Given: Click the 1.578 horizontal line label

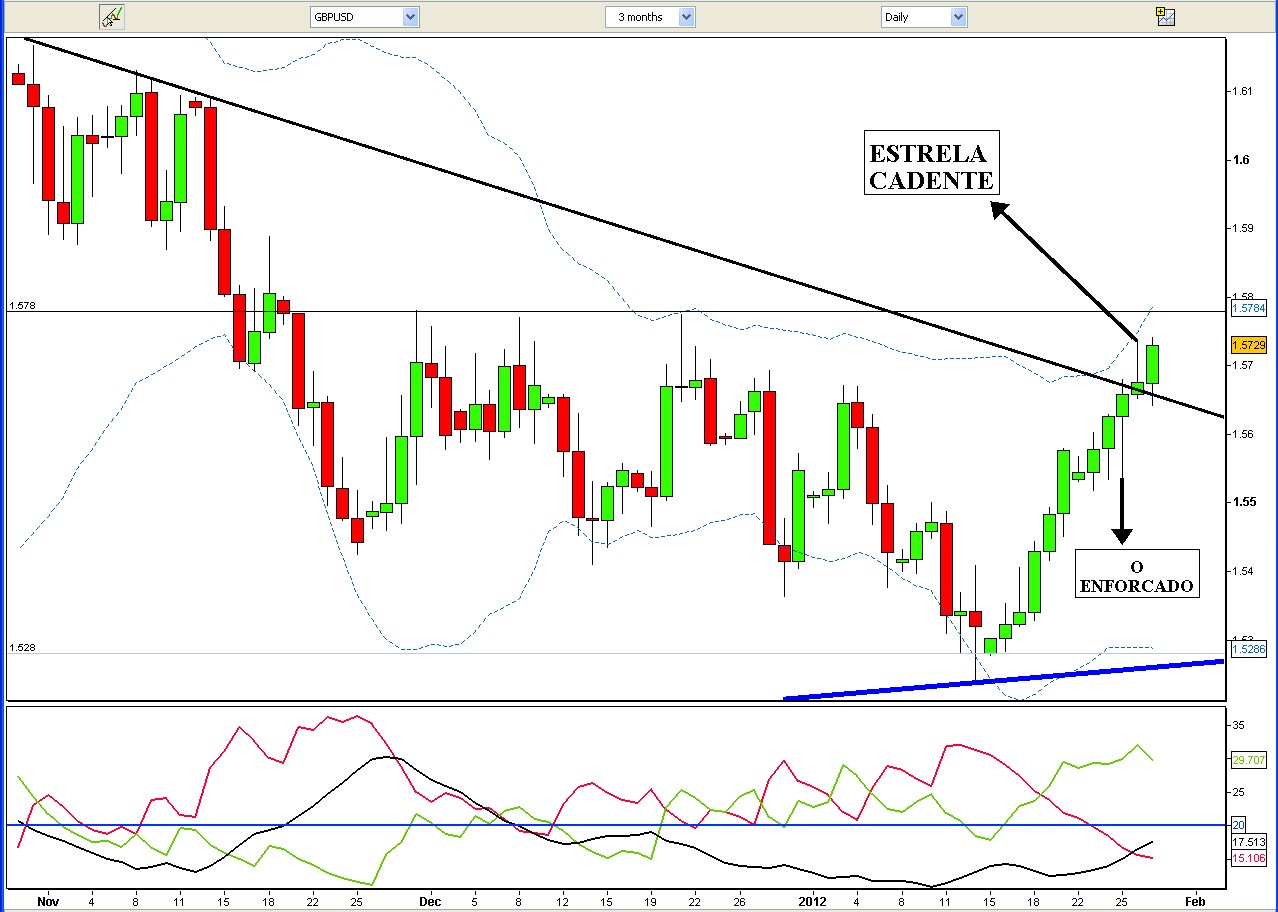Looking at the screenshot, I should (x=22, y=306).
